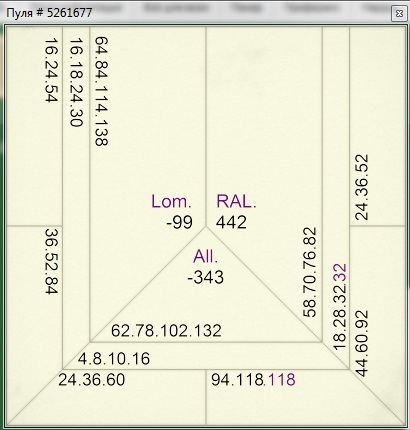This screenshot has height=430, width=410.
Task: Click the window title Пуля # 5261677
Action: pos(49,13)
